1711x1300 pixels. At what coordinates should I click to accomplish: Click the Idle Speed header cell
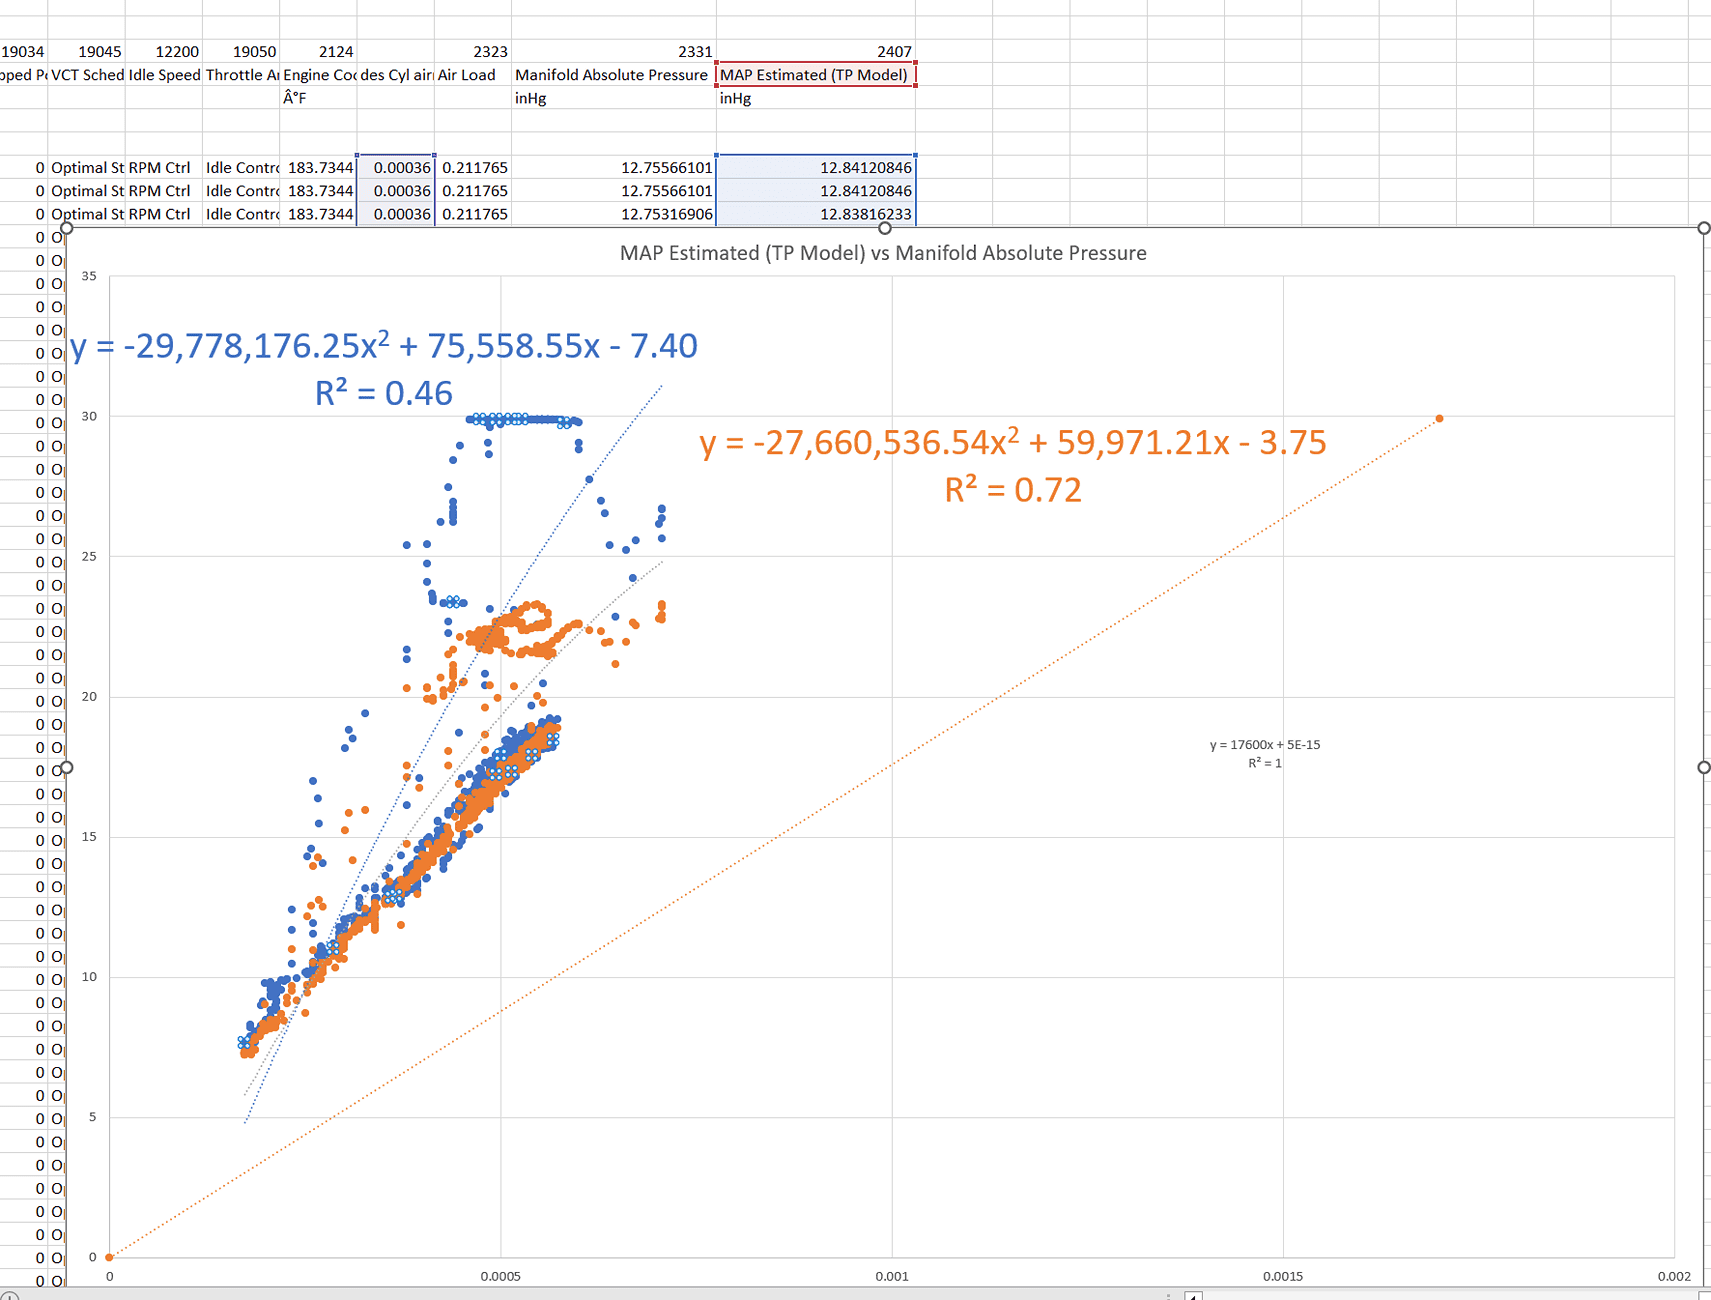pyautogui.click(x=165, y=75)
